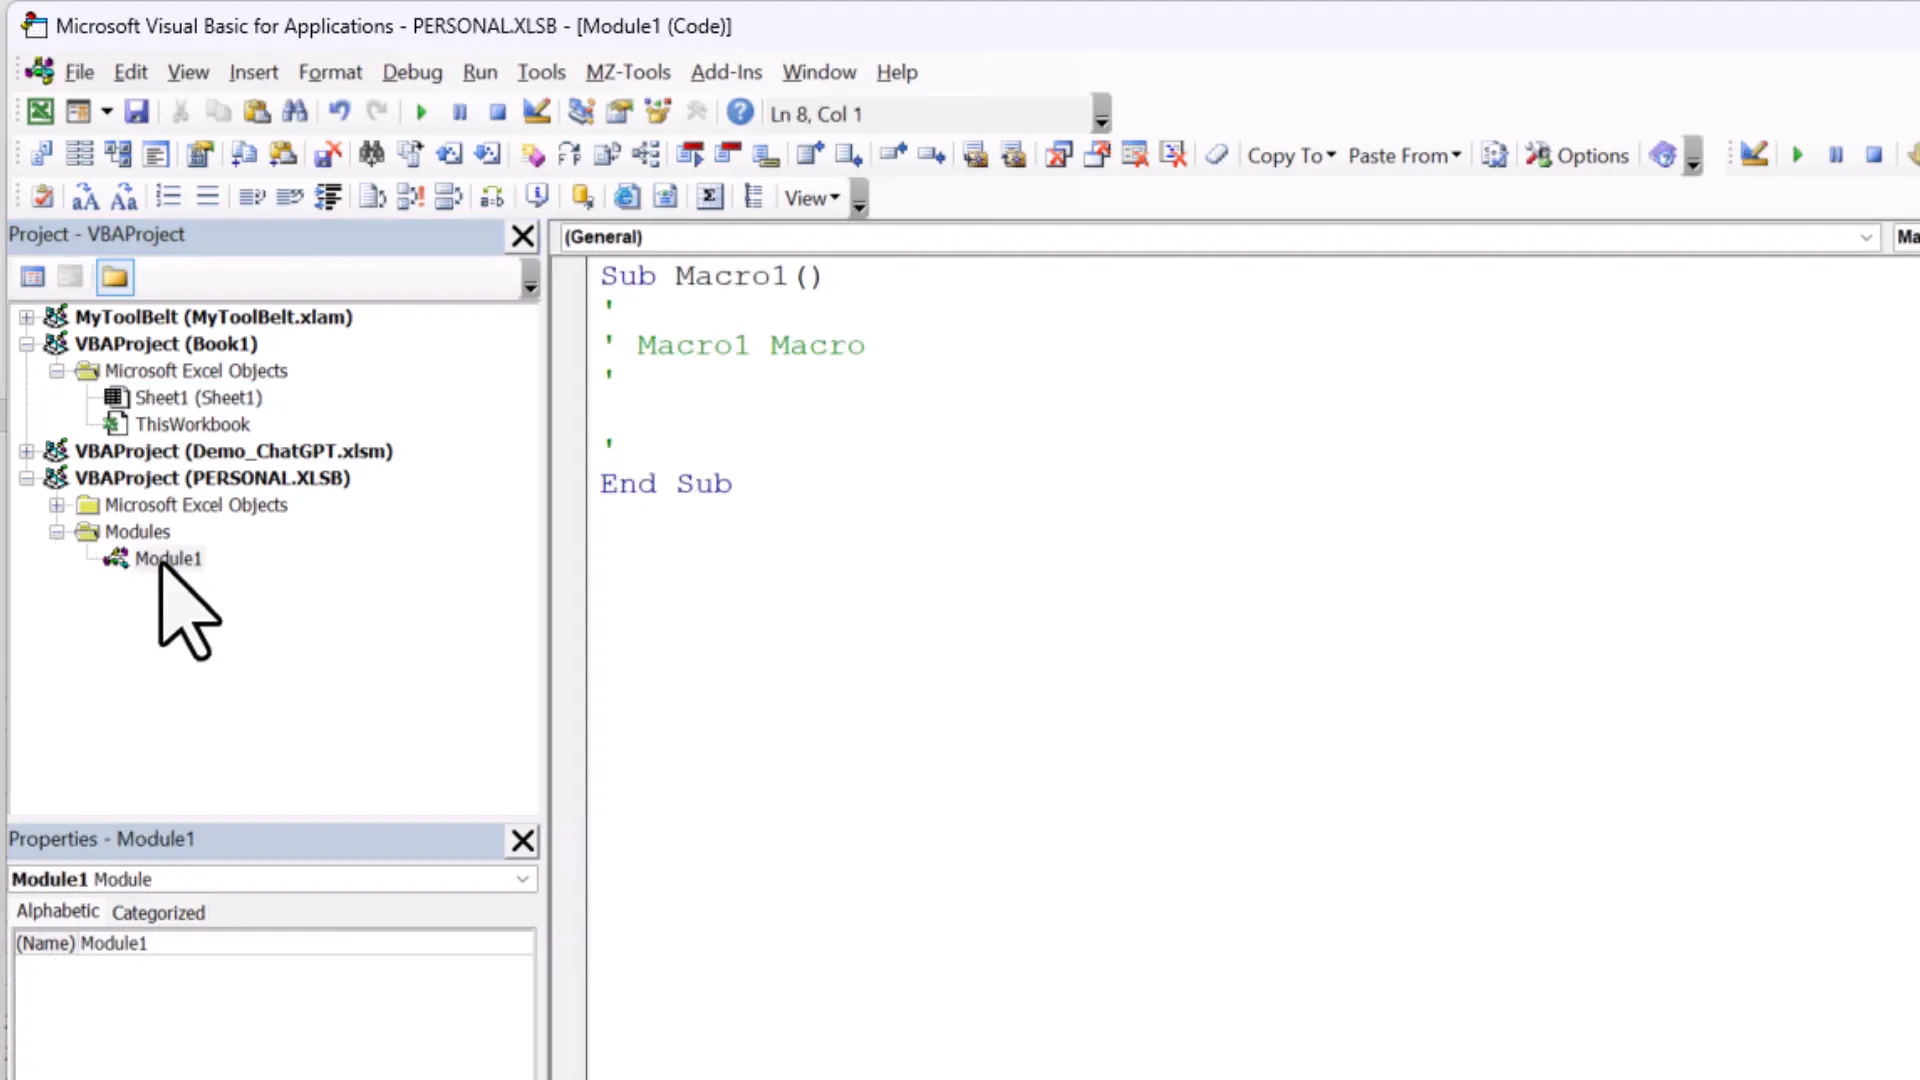Stop execution using the Reset icon
Image resolution: width=1920 pixels, height=1080 pixels.
497,111
